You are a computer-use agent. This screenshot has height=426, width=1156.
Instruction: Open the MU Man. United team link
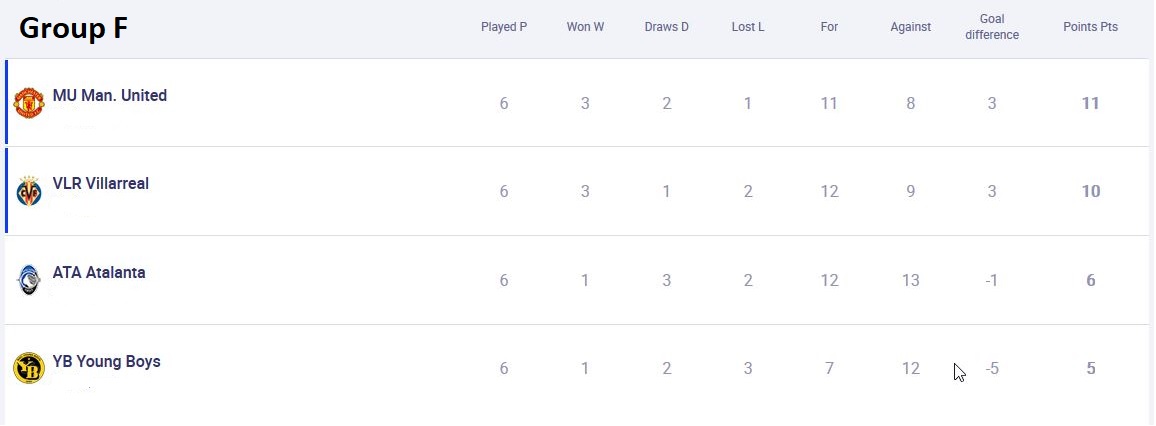pyautogui.click(x=110, y=95)
